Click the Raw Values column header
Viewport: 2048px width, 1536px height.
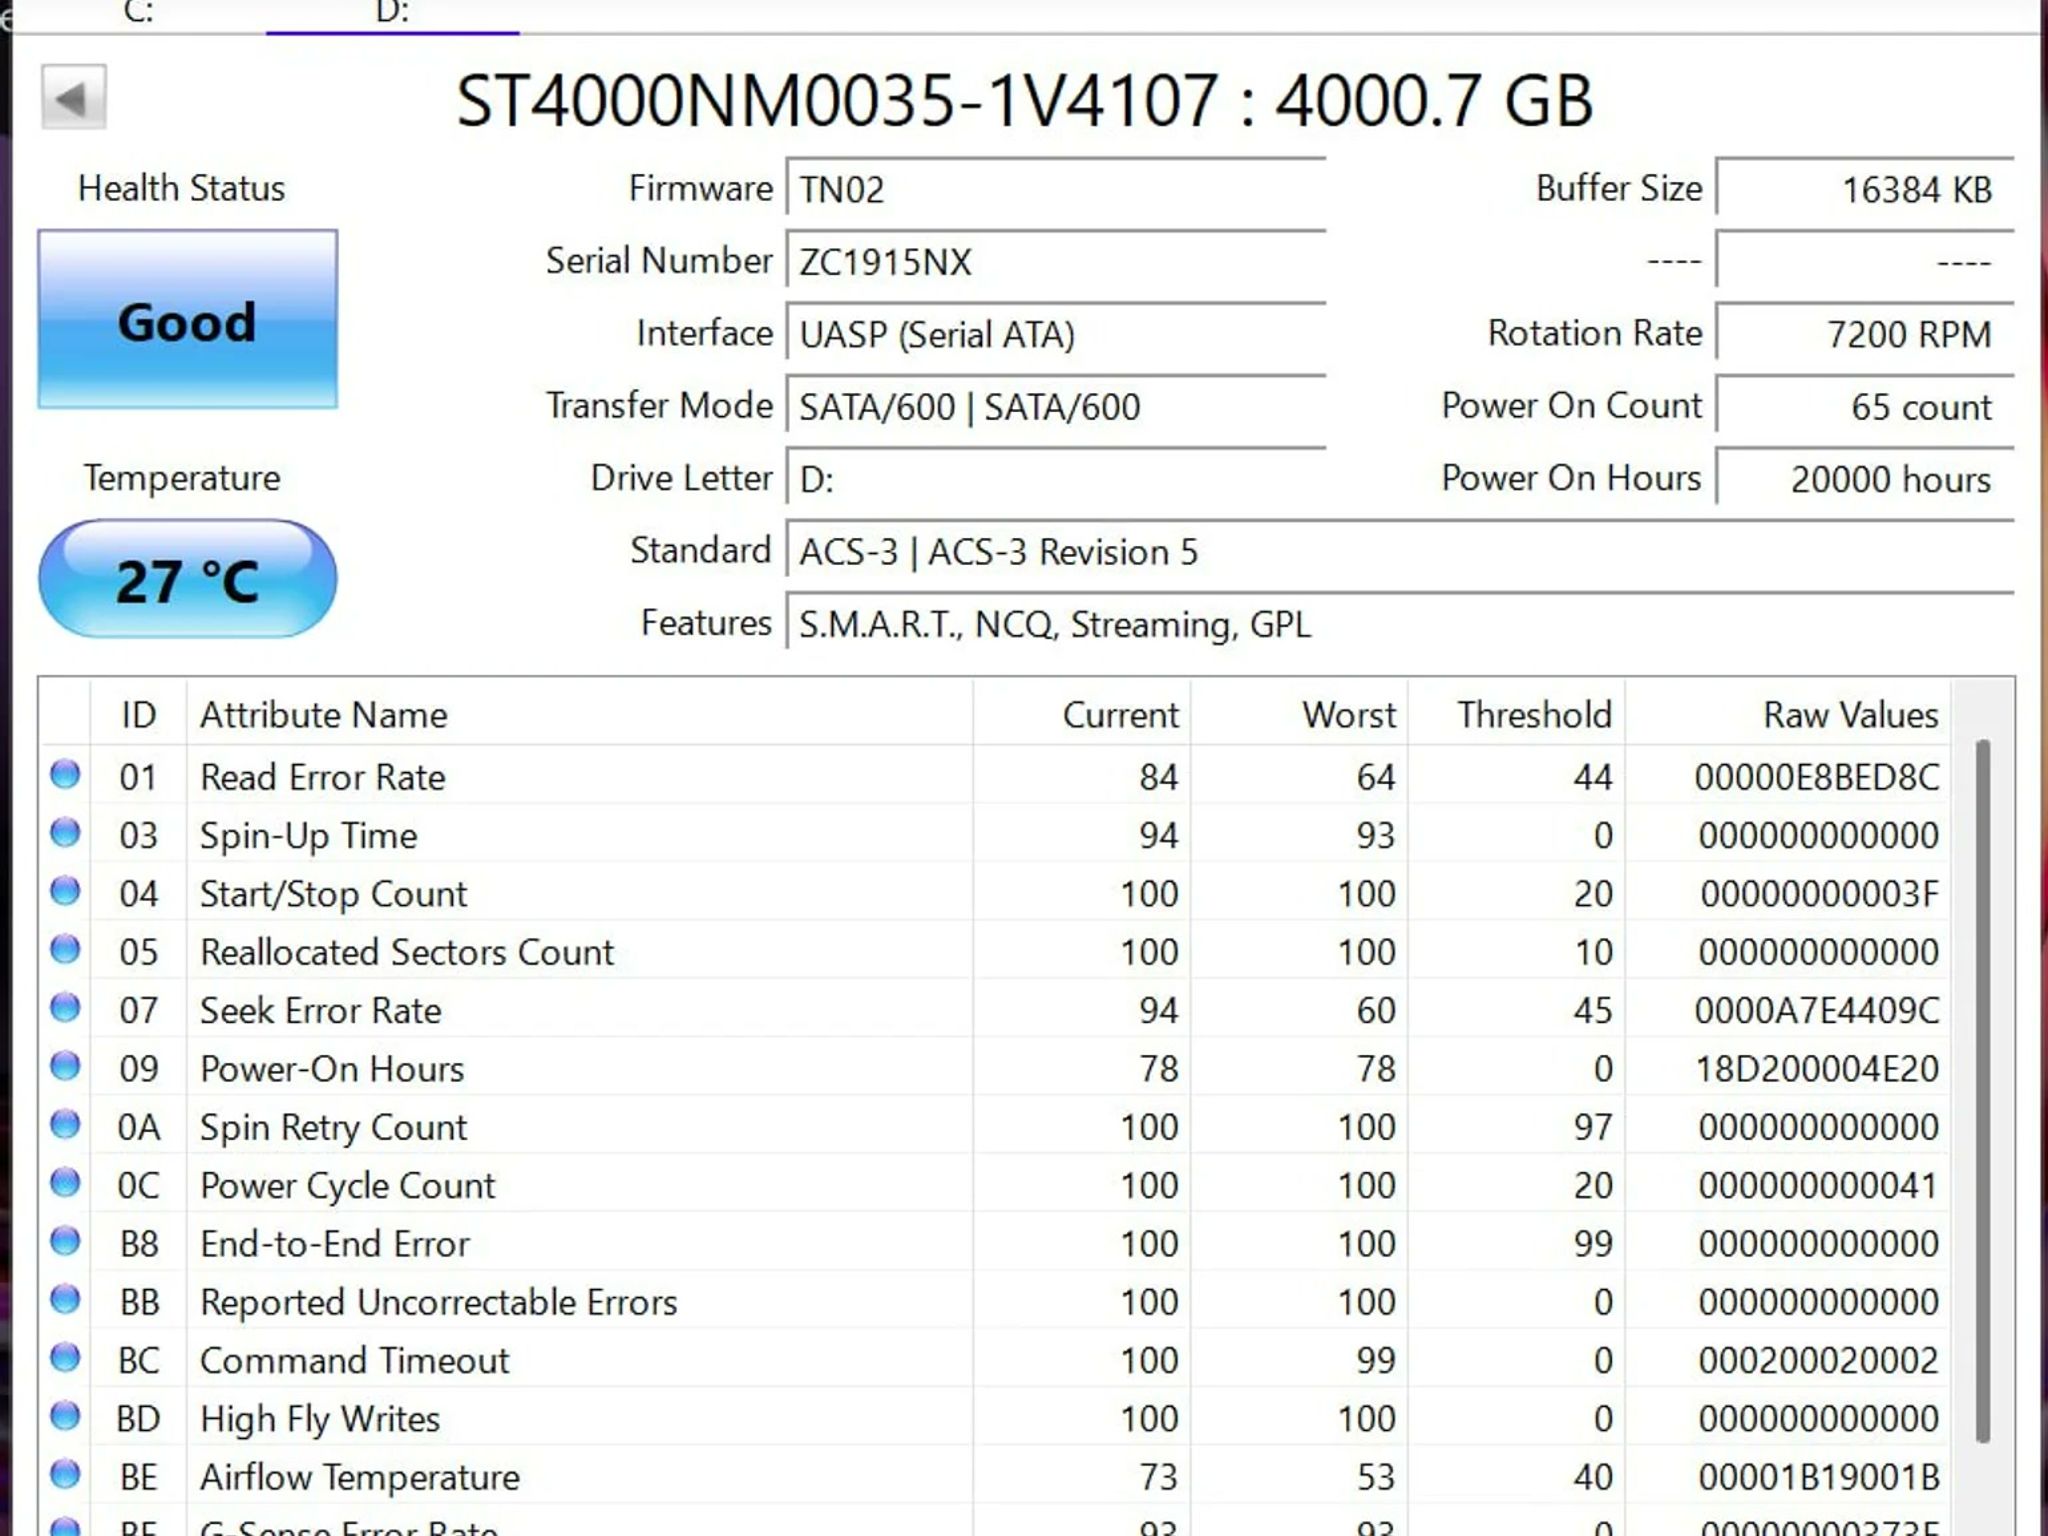click(x=1787, y=714)
